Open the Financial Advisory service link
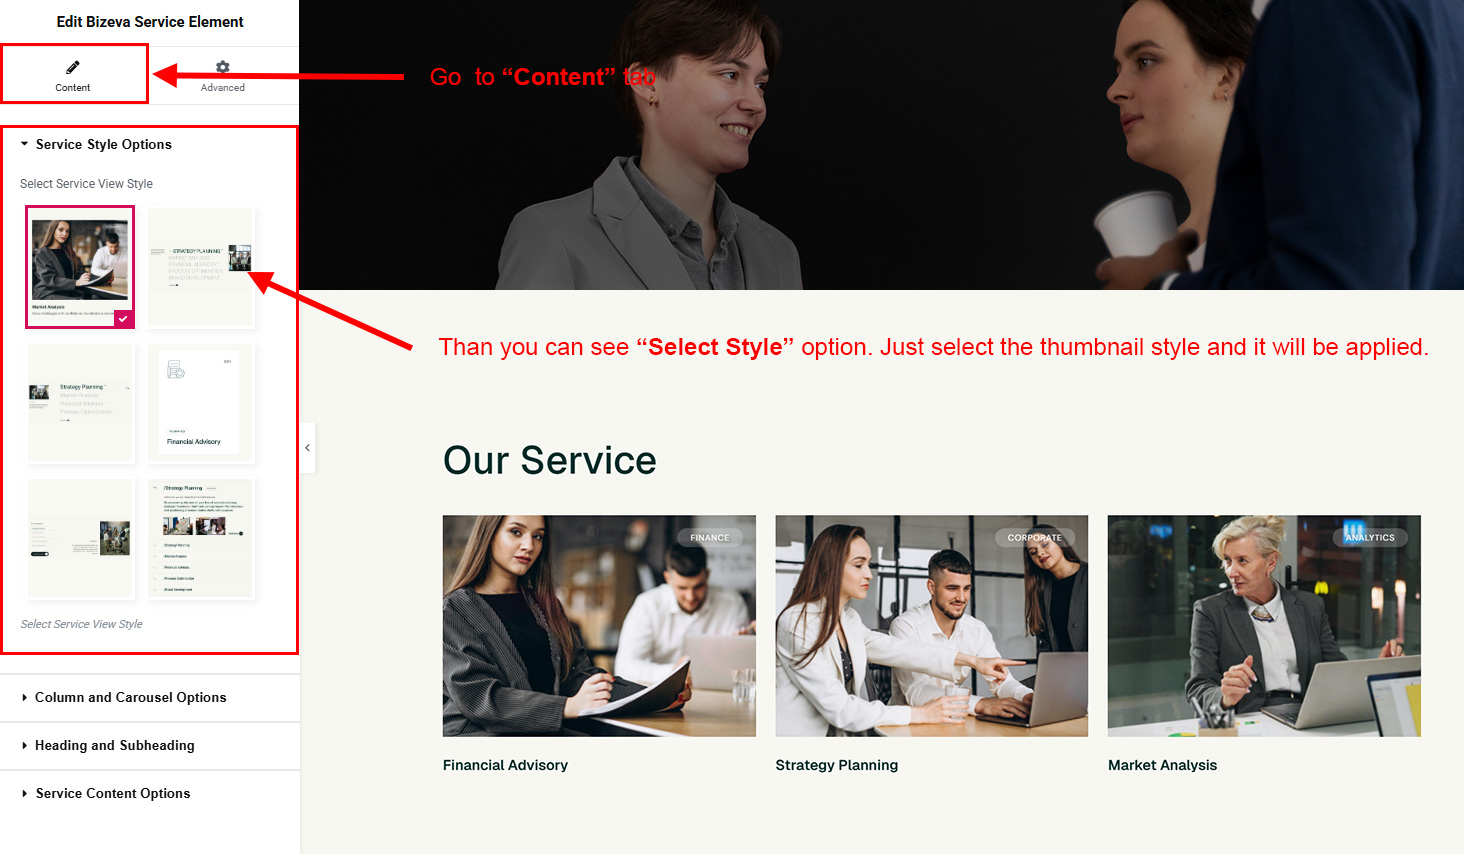This screenshot has height=854, width=1464. 505,765
